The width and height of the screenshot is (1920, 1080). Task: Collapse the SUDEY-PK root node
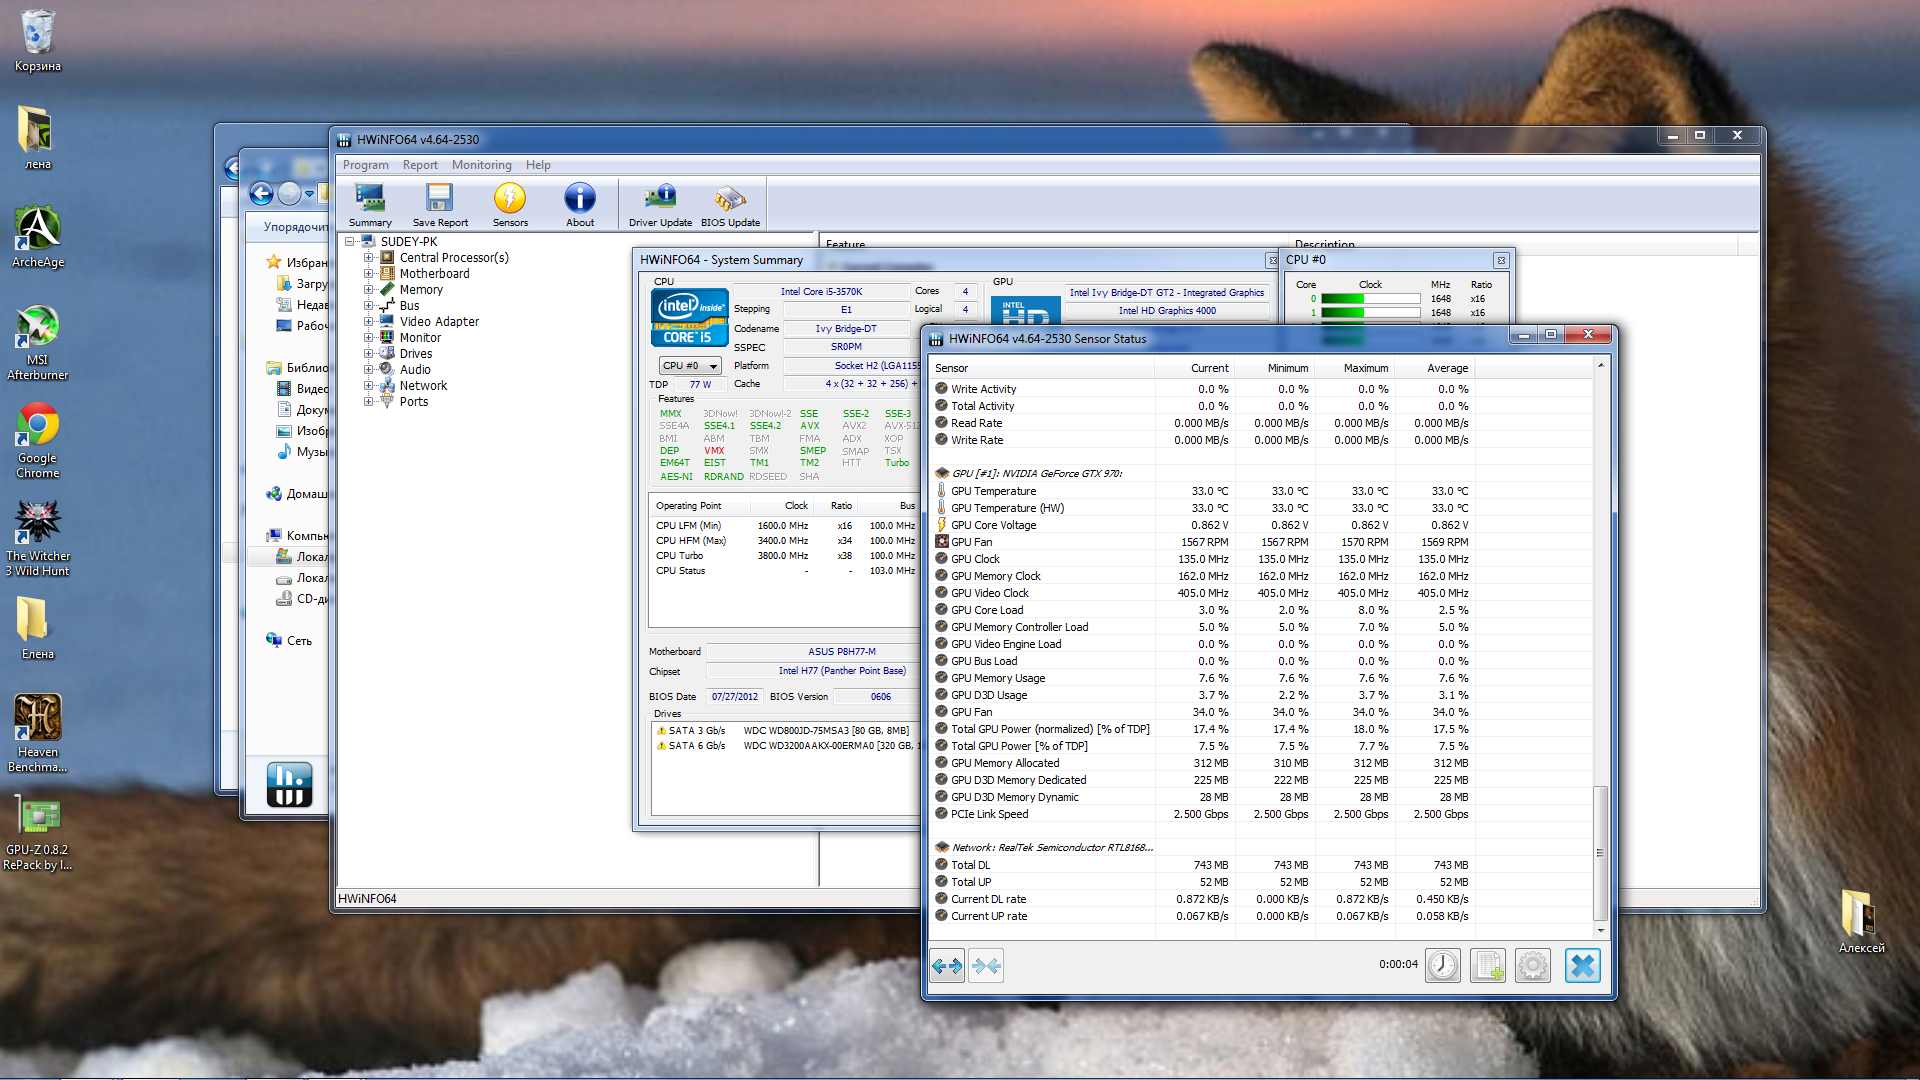point(350,242)
